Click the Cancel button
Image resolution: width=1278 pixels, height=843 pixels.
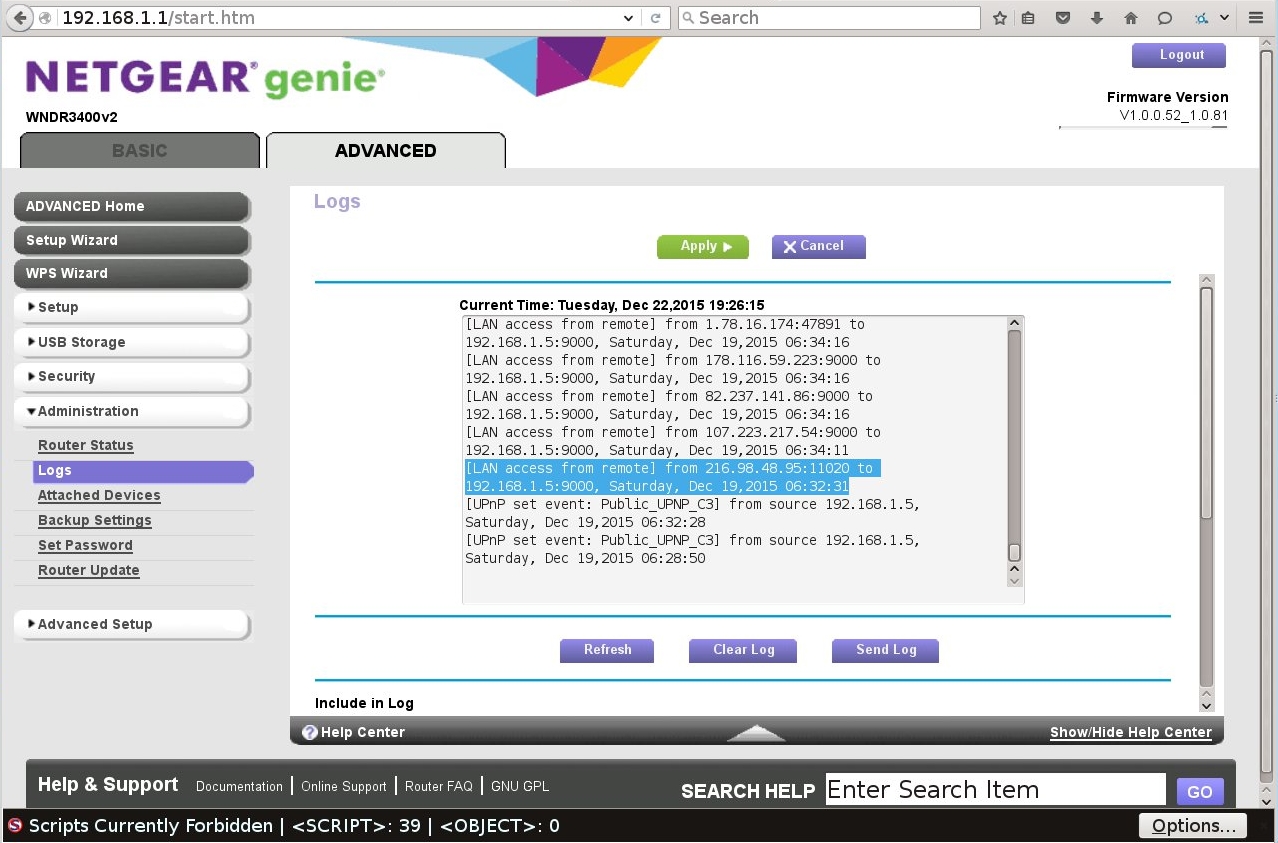pyautogui.click(x=819, y=246)
